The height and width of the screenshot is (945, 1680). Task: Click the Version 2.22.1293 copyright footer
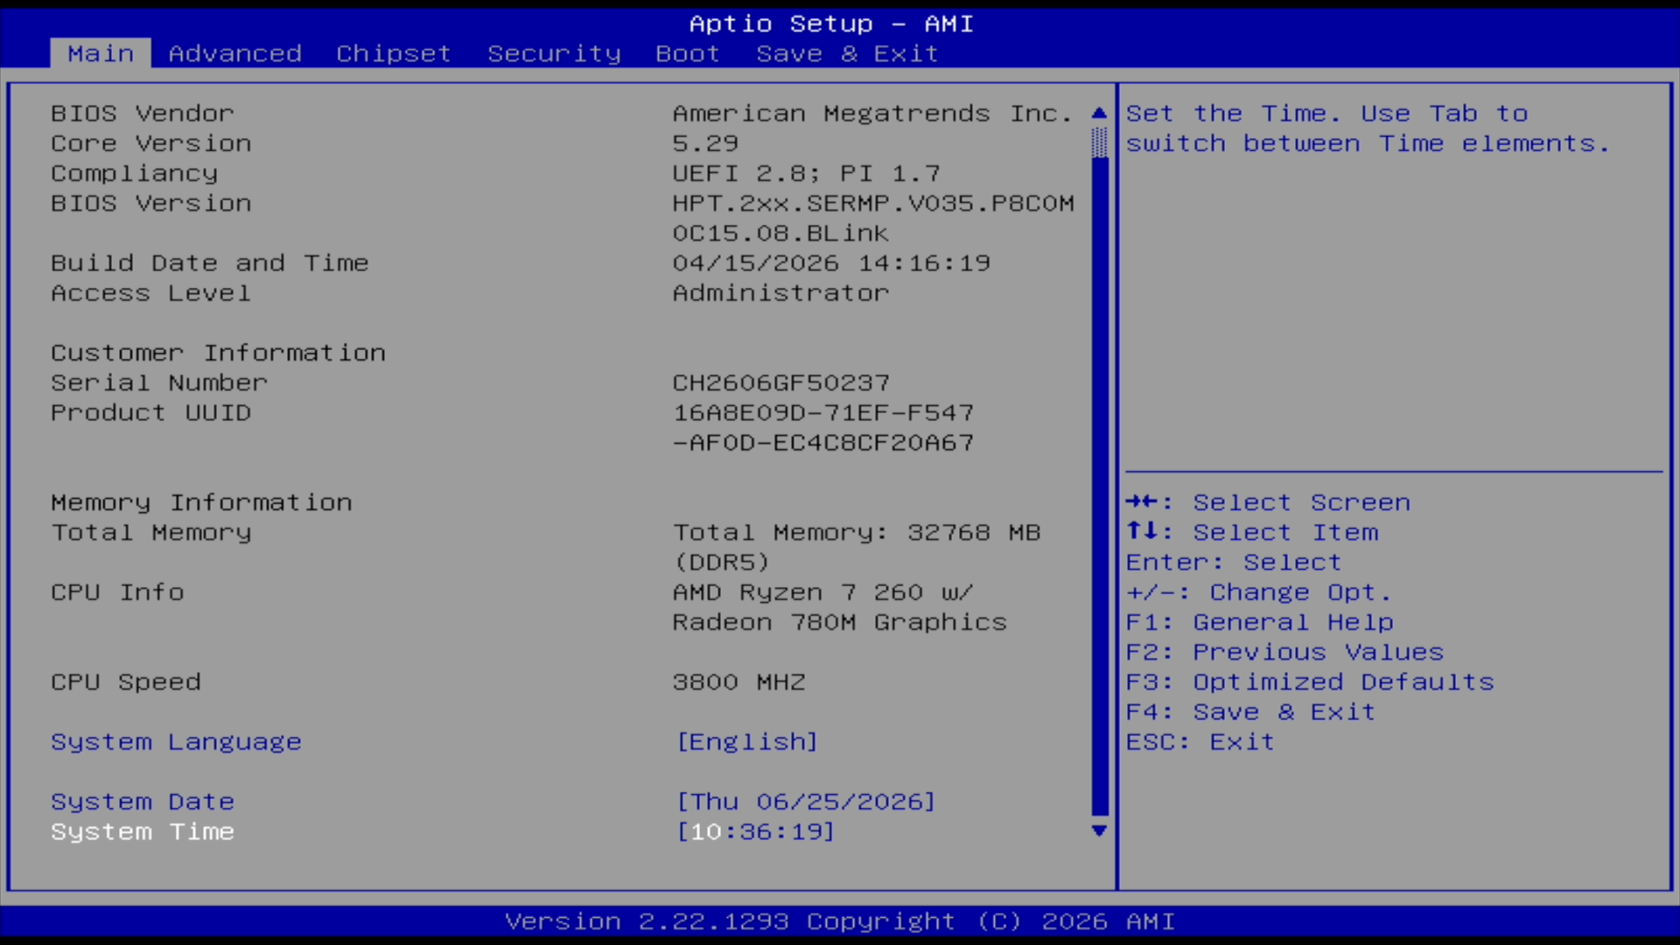tap(840, 921)
